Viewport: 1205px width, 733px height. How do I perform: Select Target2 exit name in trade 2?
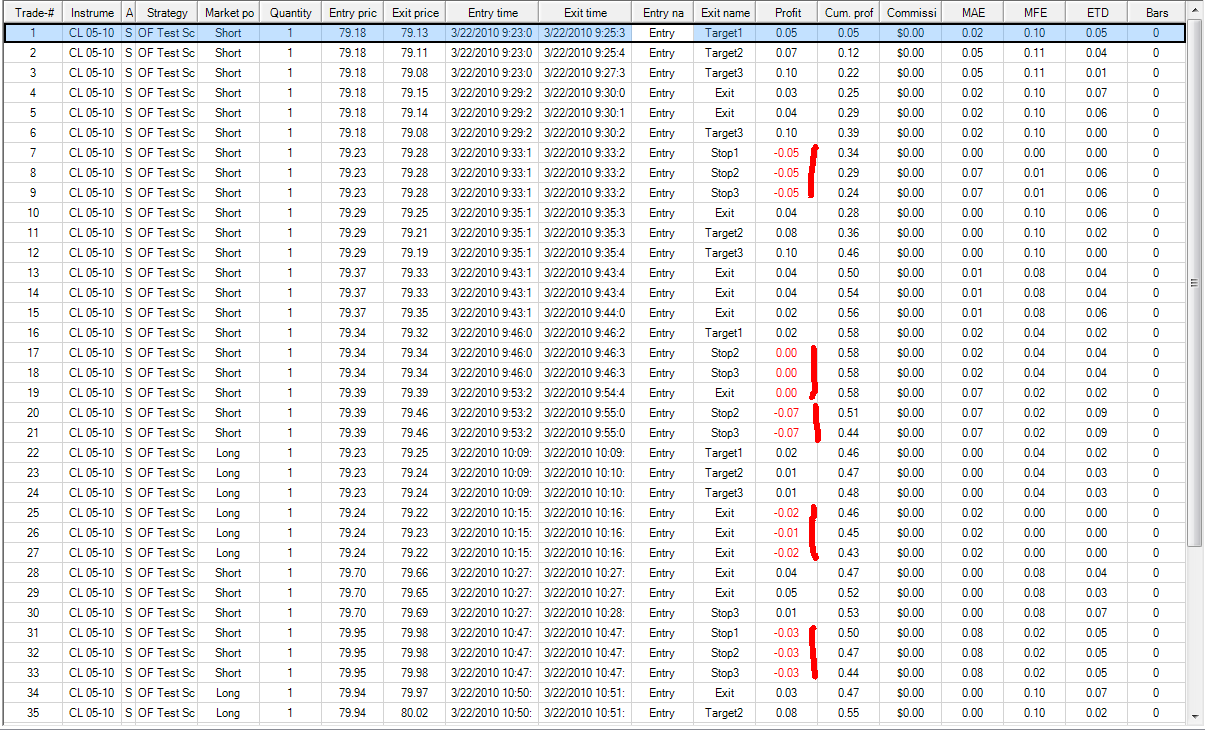click(x=725, y=53)
